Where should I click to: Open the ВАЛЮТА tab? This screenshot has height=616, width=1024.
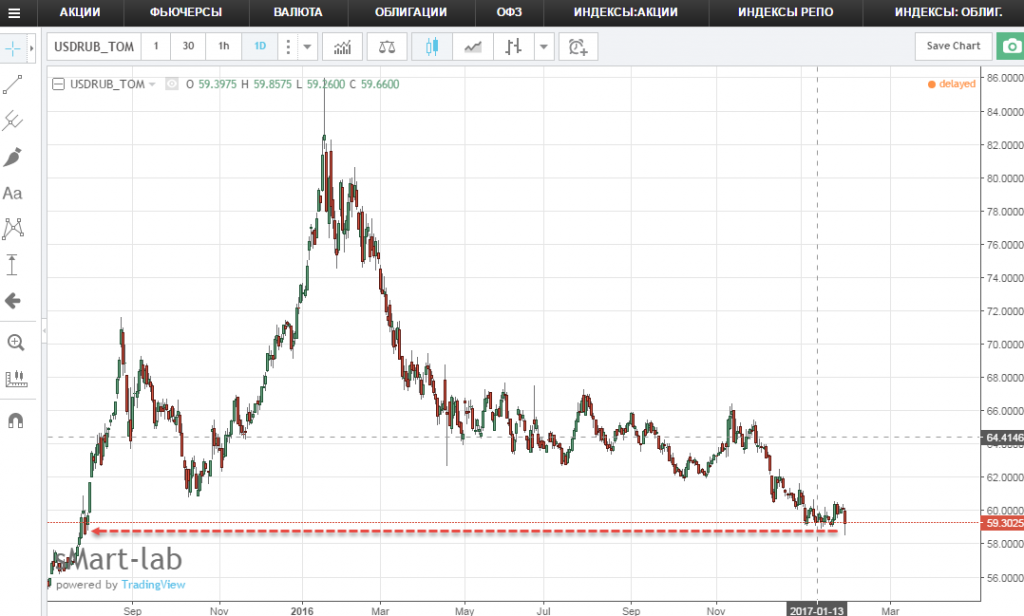298,13
